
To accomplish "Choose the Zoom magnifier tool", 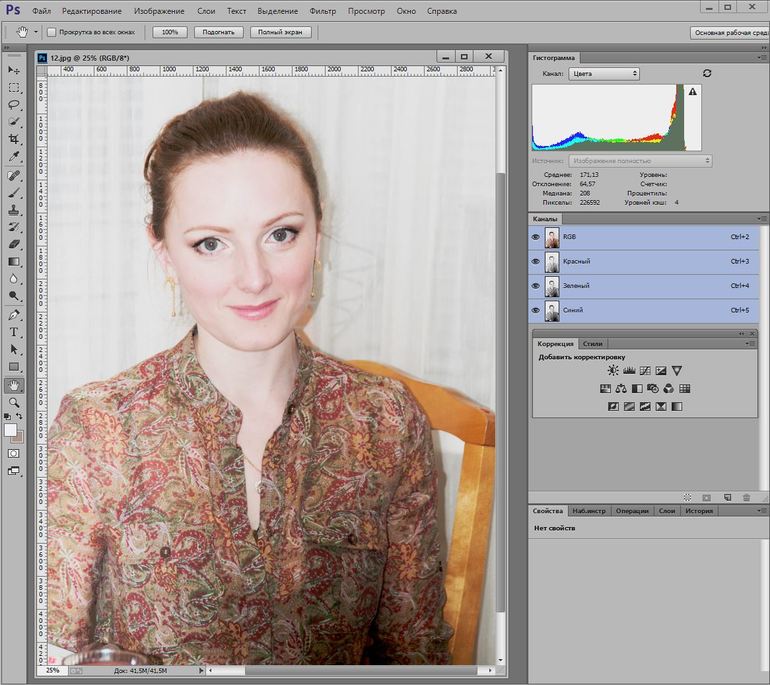I will click(14, 401).
